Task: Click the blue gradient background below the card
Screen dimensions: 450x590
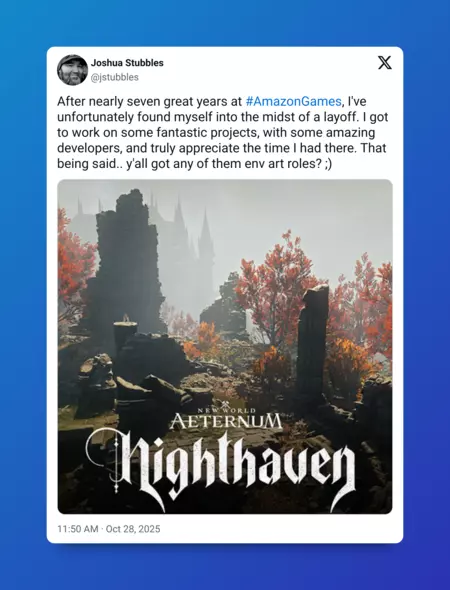Action: pyautogui.click(x=225, y=568)
